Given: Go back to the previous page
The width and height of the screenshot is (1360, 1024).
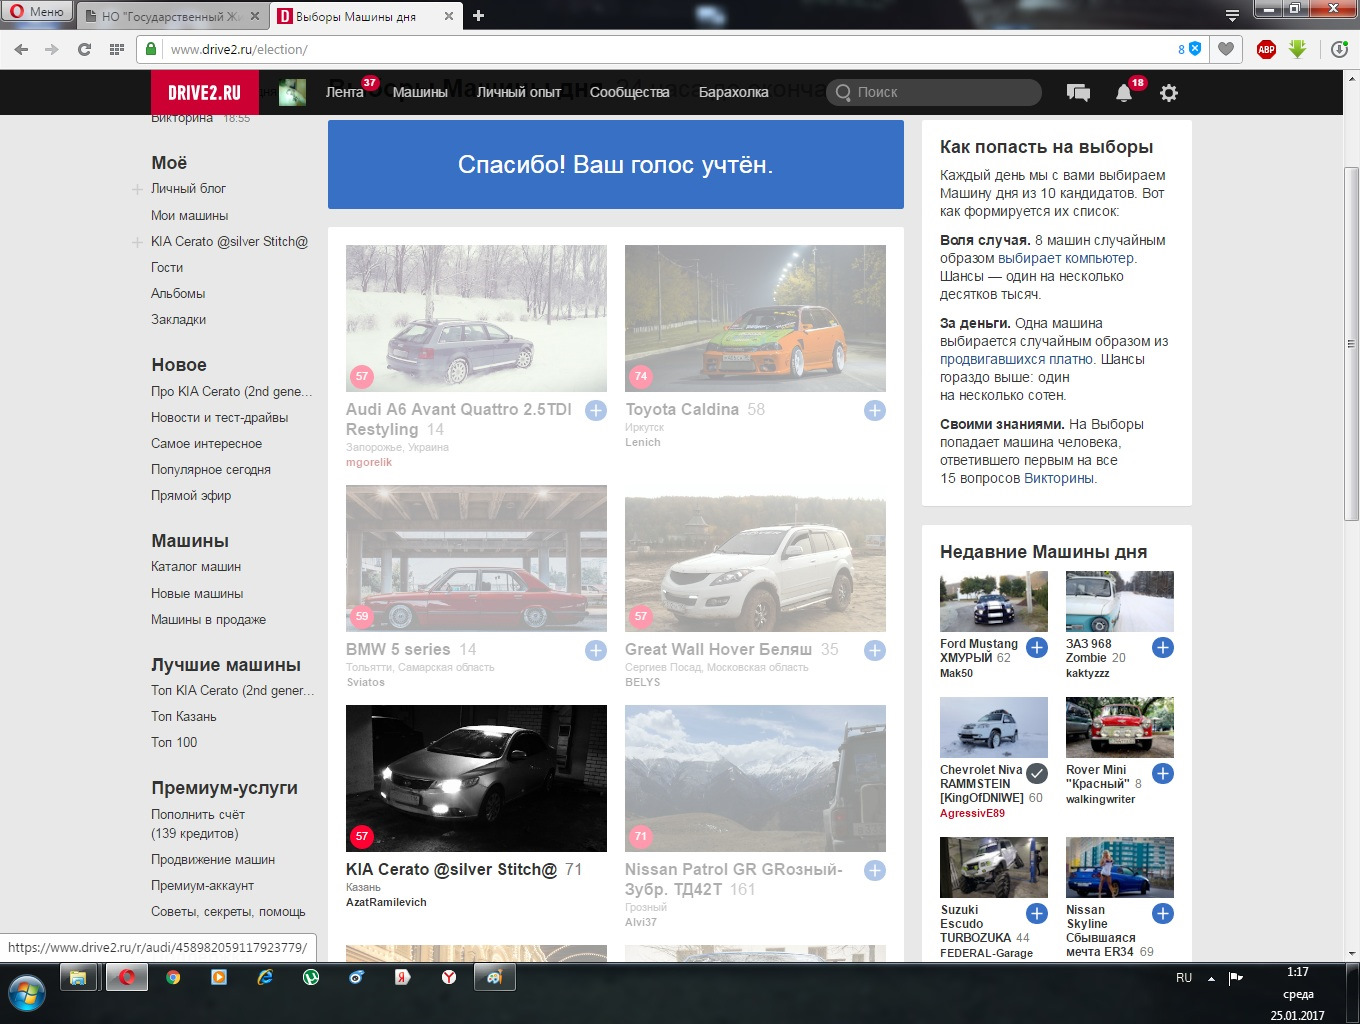Looking at the screenshot, I should [22, 49].
